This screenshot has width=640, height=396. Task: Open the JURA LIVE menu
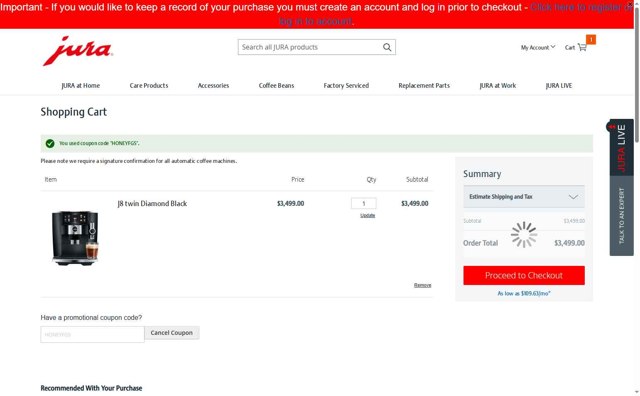point(558,85)
